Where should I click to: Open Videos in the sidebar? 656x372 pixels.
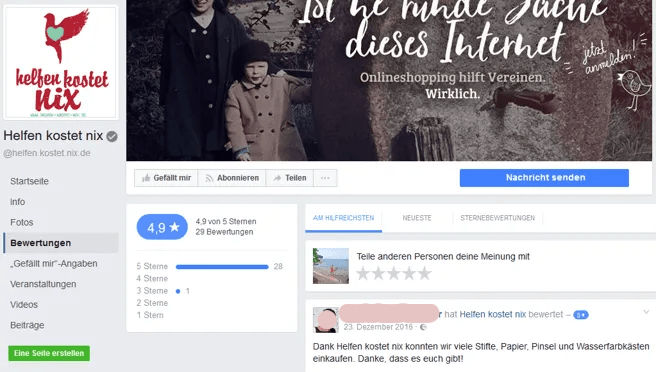24,305
